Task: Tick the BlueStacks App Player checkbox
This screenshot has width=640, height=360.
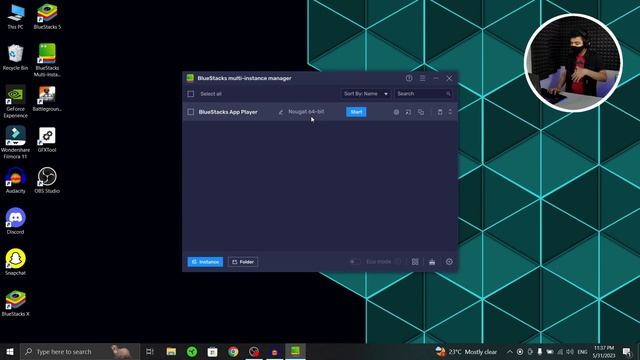Action: point(191,112)
